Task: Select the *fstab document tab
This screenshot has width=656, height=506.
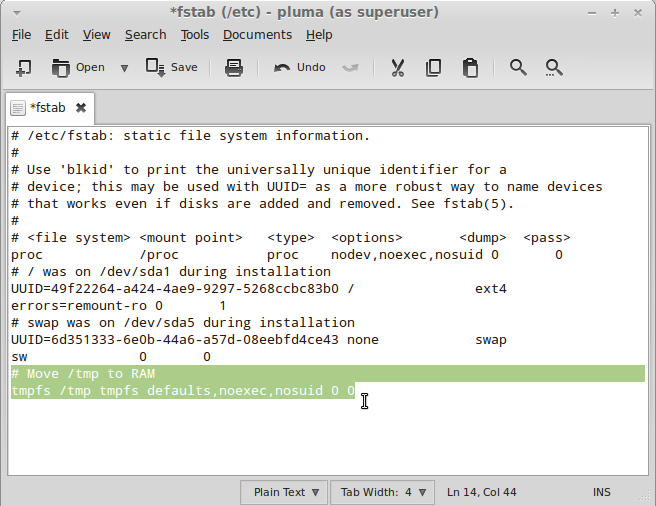Action: coord(48,108)
